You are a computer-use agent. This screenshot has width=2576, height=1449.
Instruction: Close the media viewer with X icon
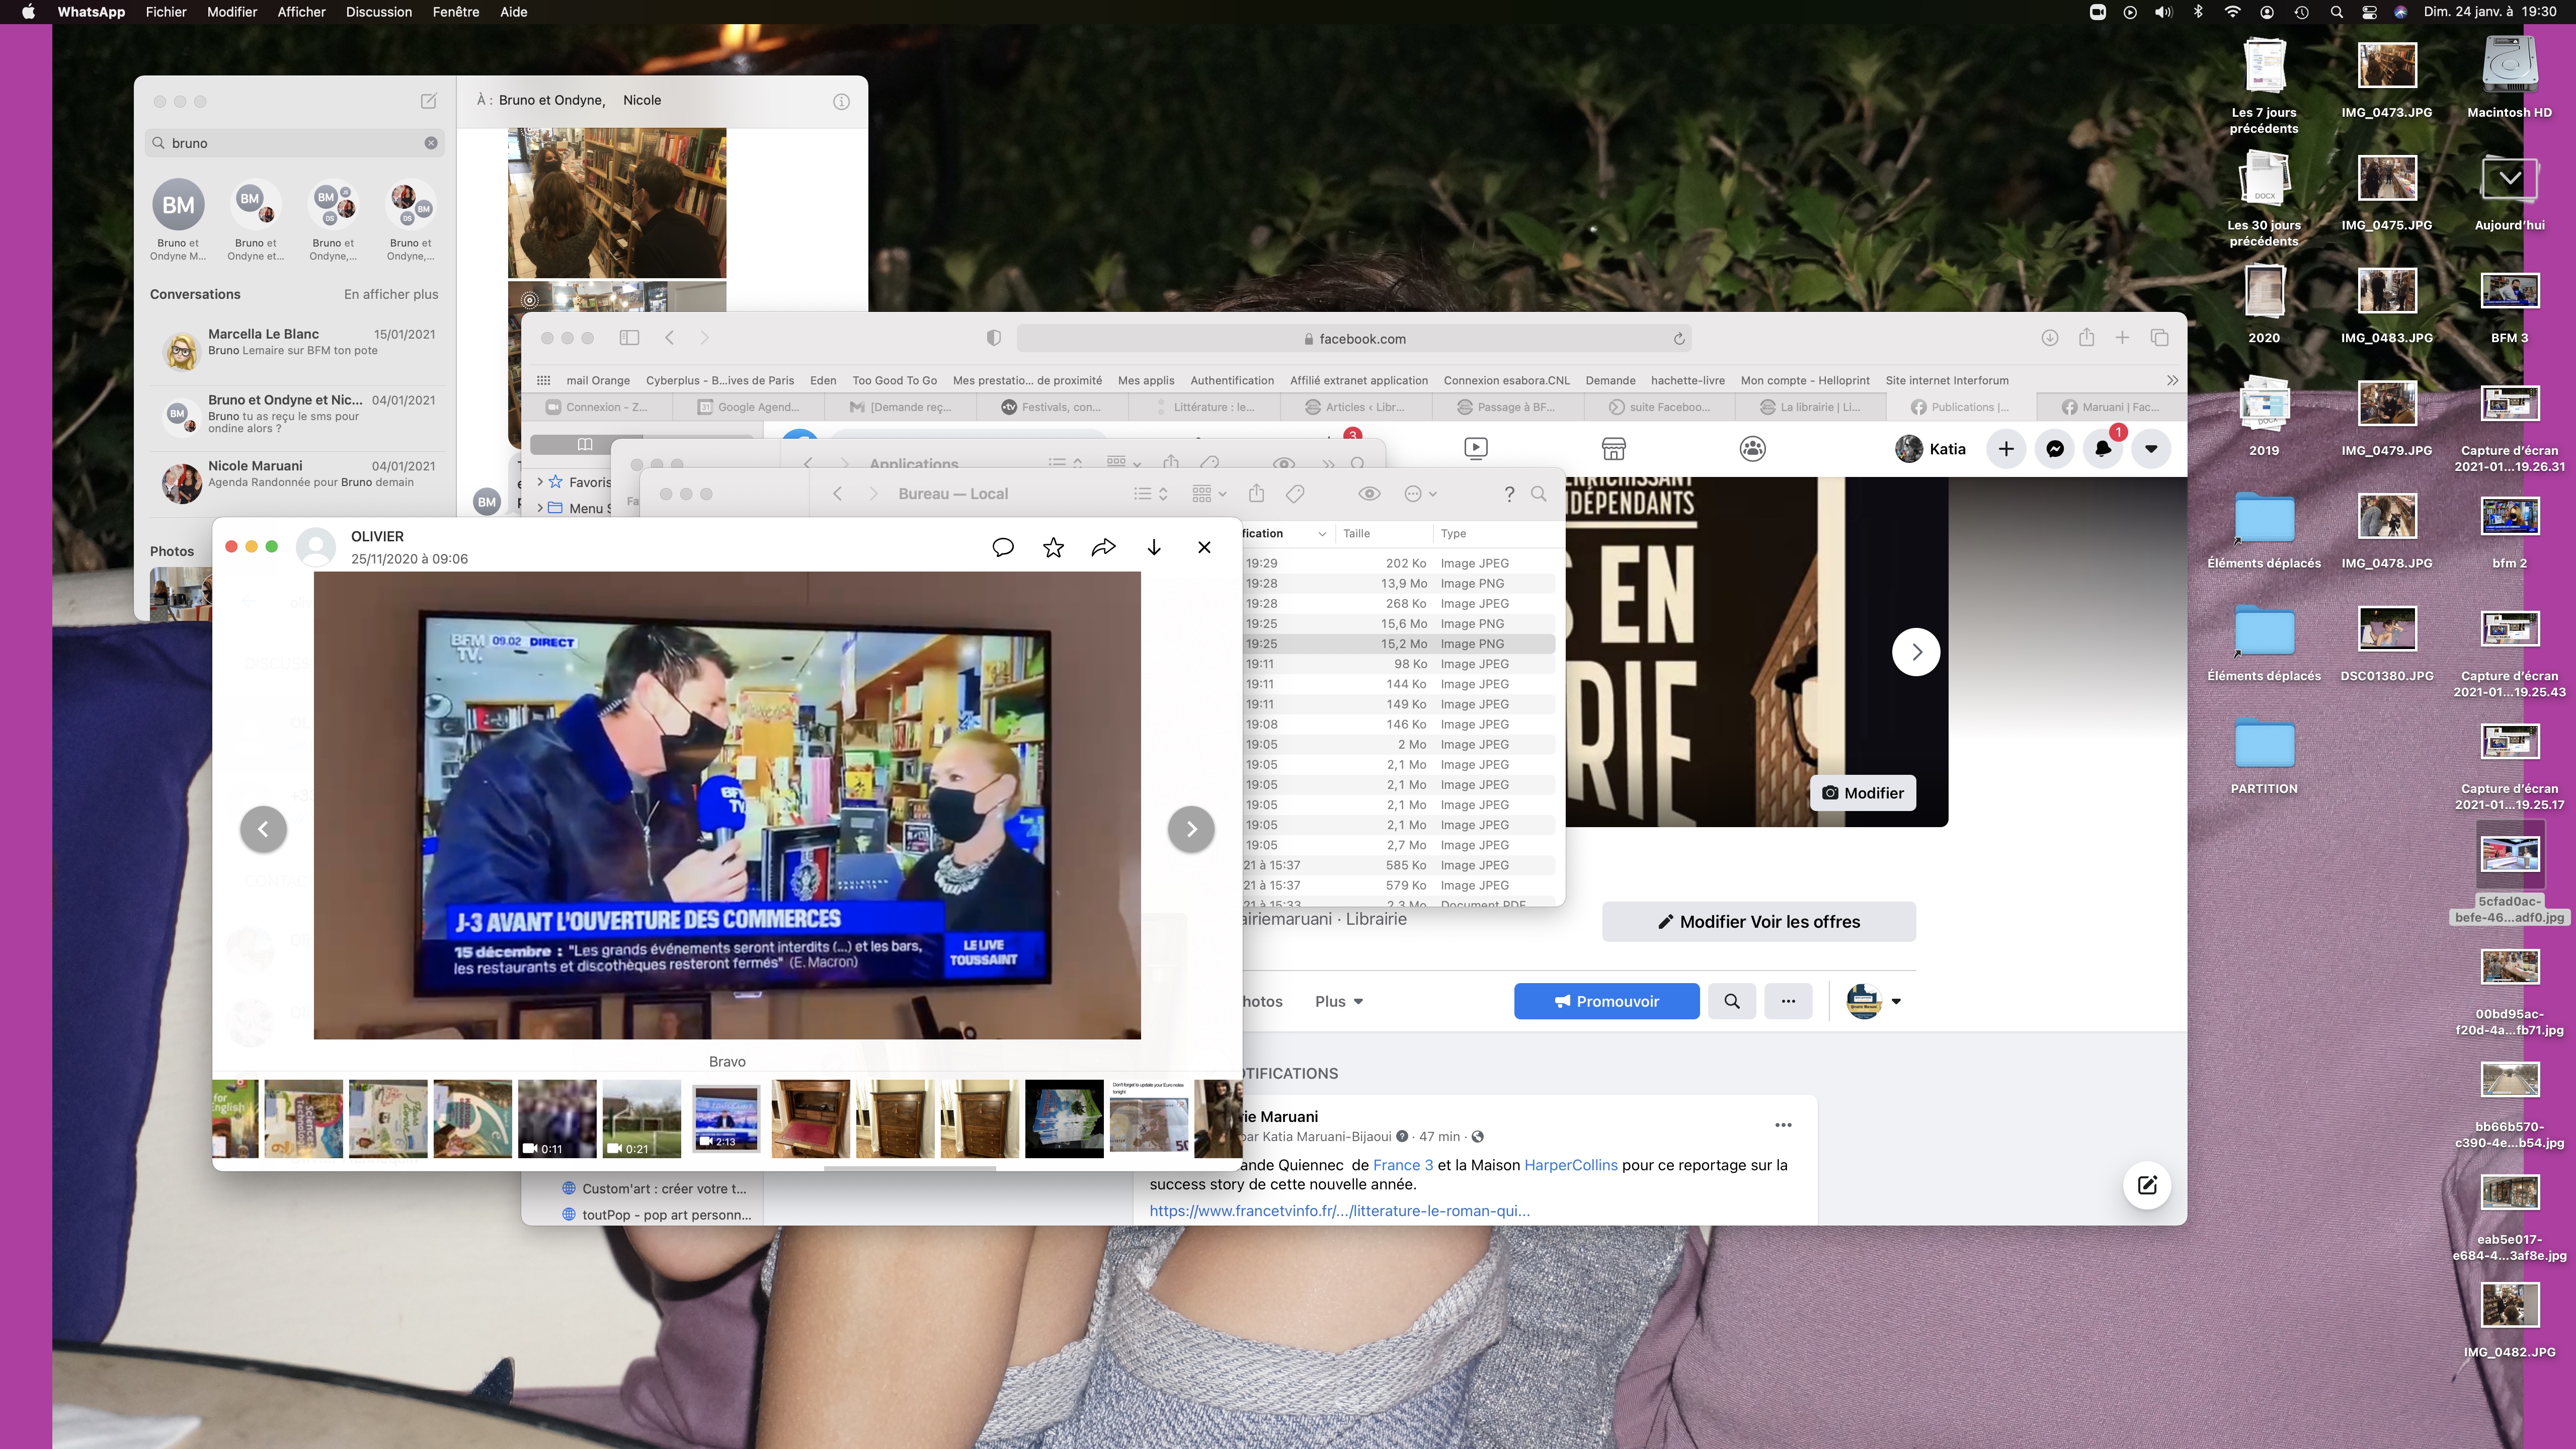pyautogui.click(x=1204, y=547)
